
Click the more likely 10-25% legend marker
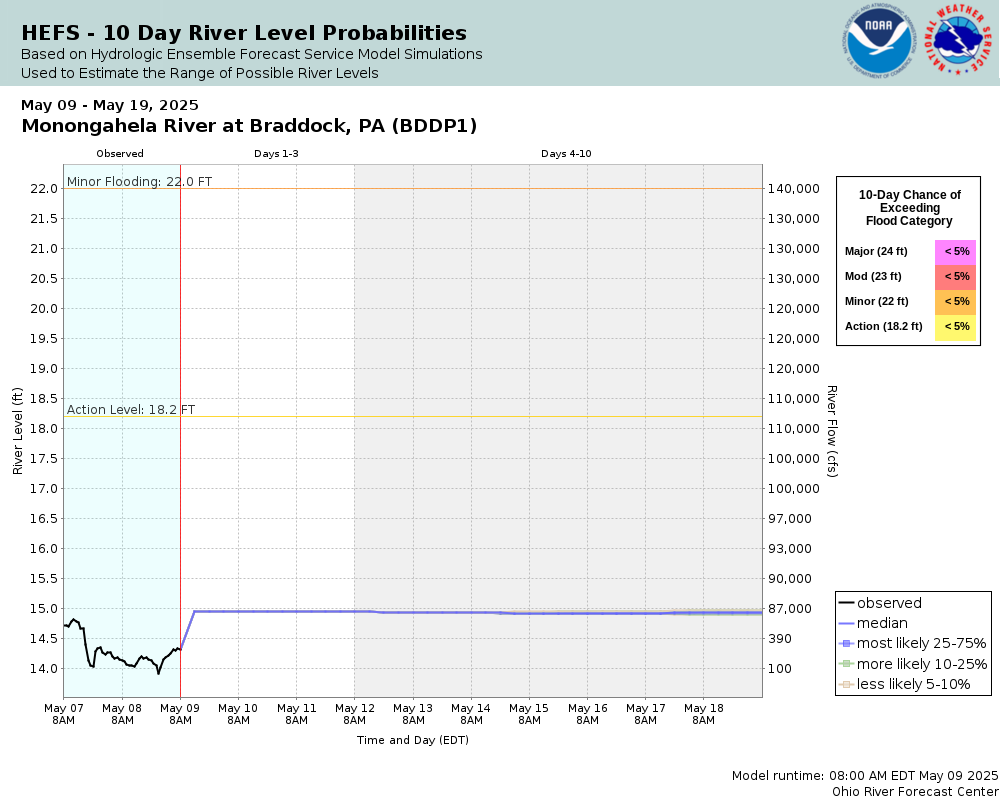point(846,664)
